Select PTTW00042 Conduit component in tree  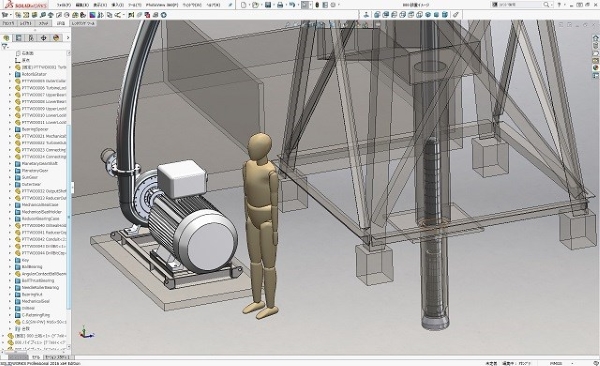point(44,239)
